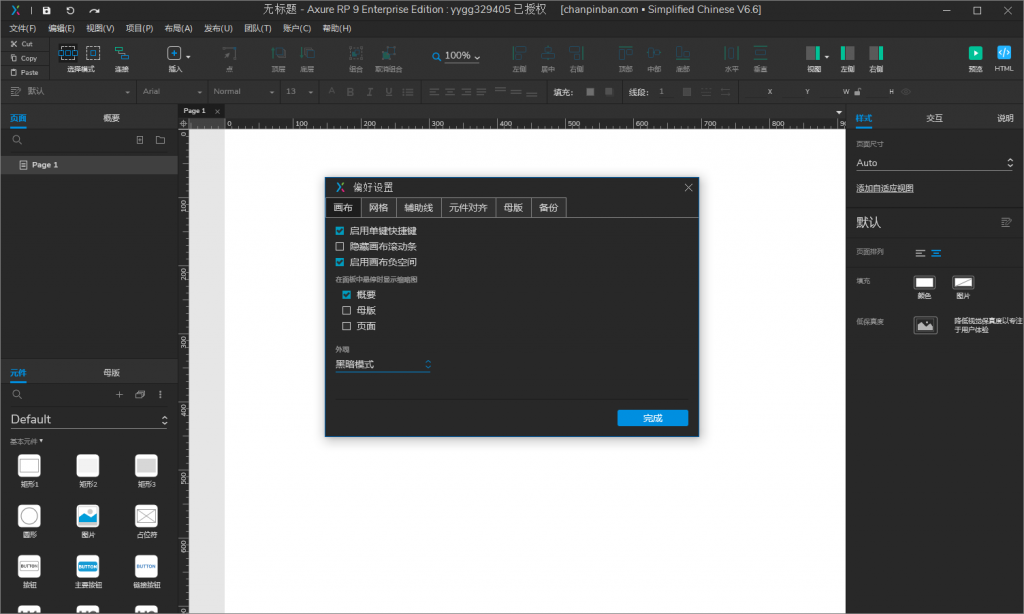Enable the 母版 thumbnail checkbox
Screen dimensions: 1024x614
pyautogui.click(x=347, y=310)
